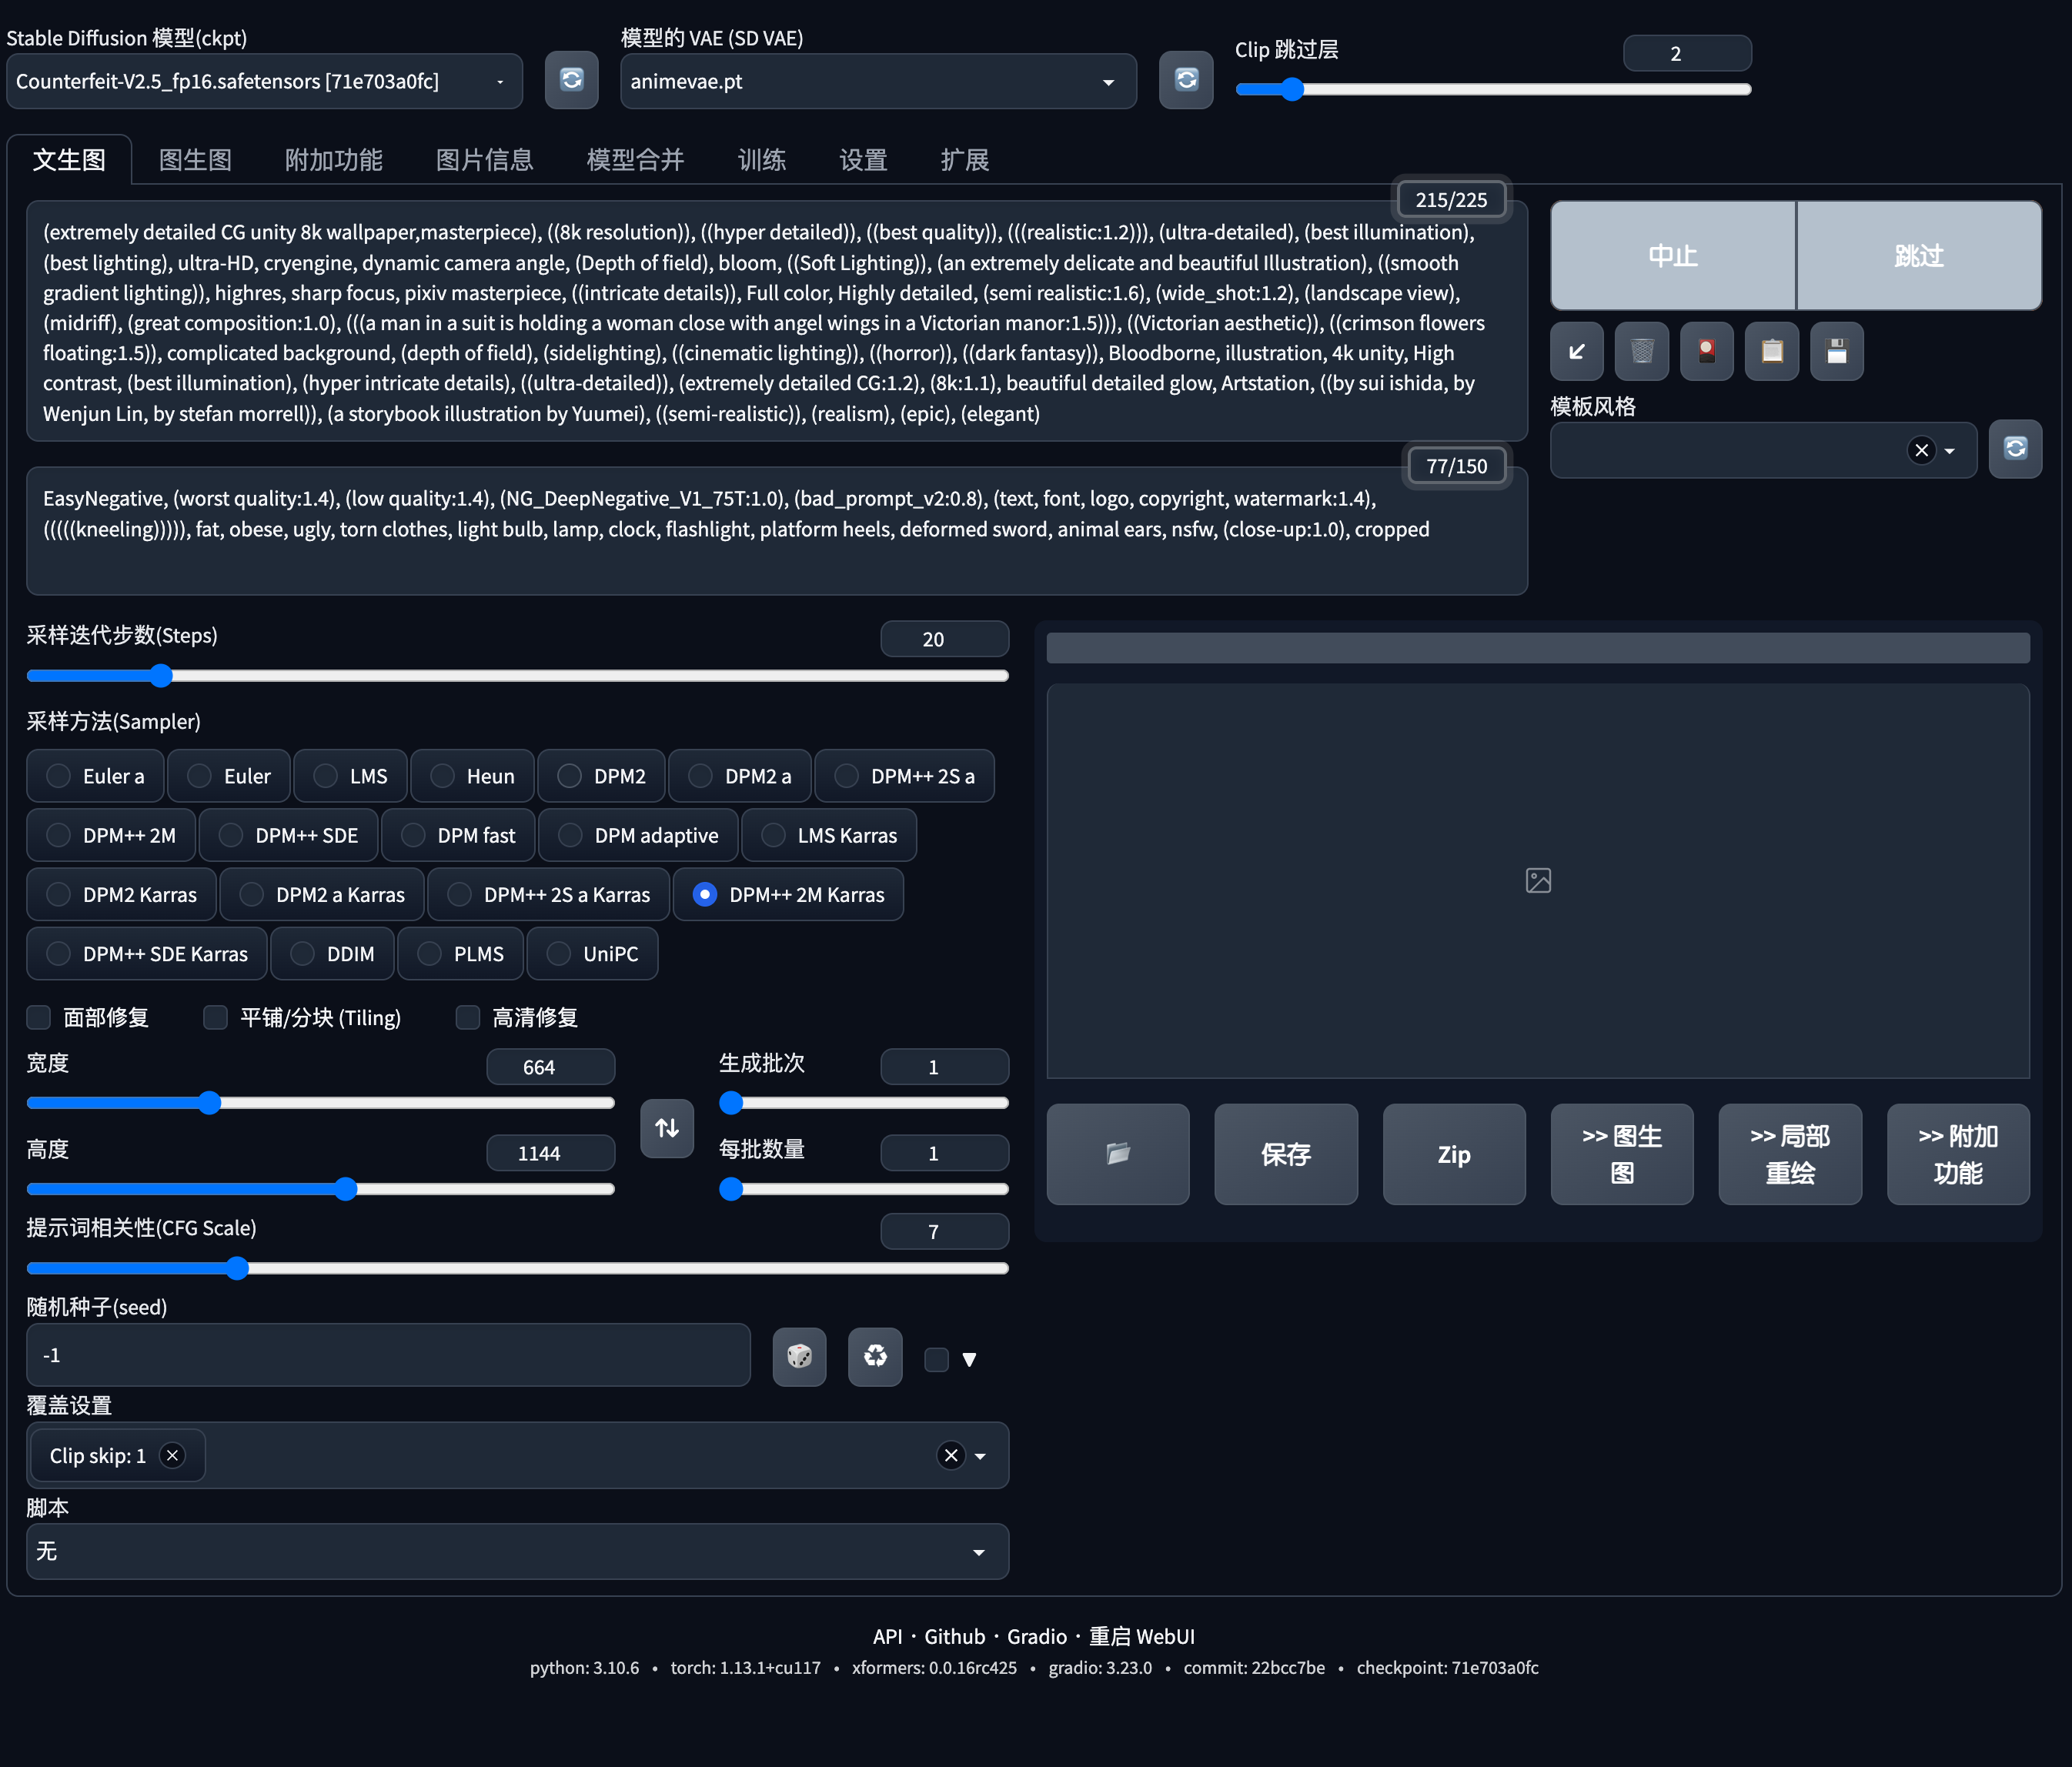Viewport: 2072px width, 1767px height.
Task: Switch to the 文生图 tab
Action: [x=69, y=160]
